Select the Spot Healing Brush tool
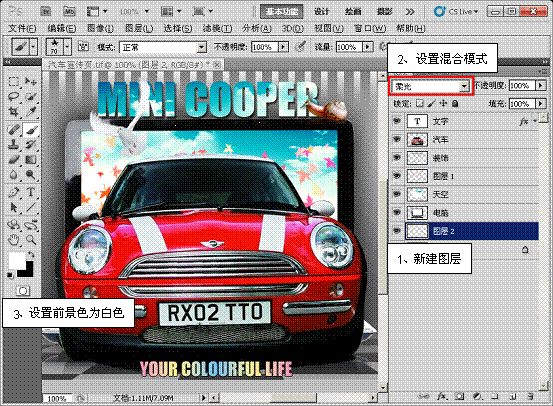The image size is (553, 406). pyautogui.click(x=13, y=130)
